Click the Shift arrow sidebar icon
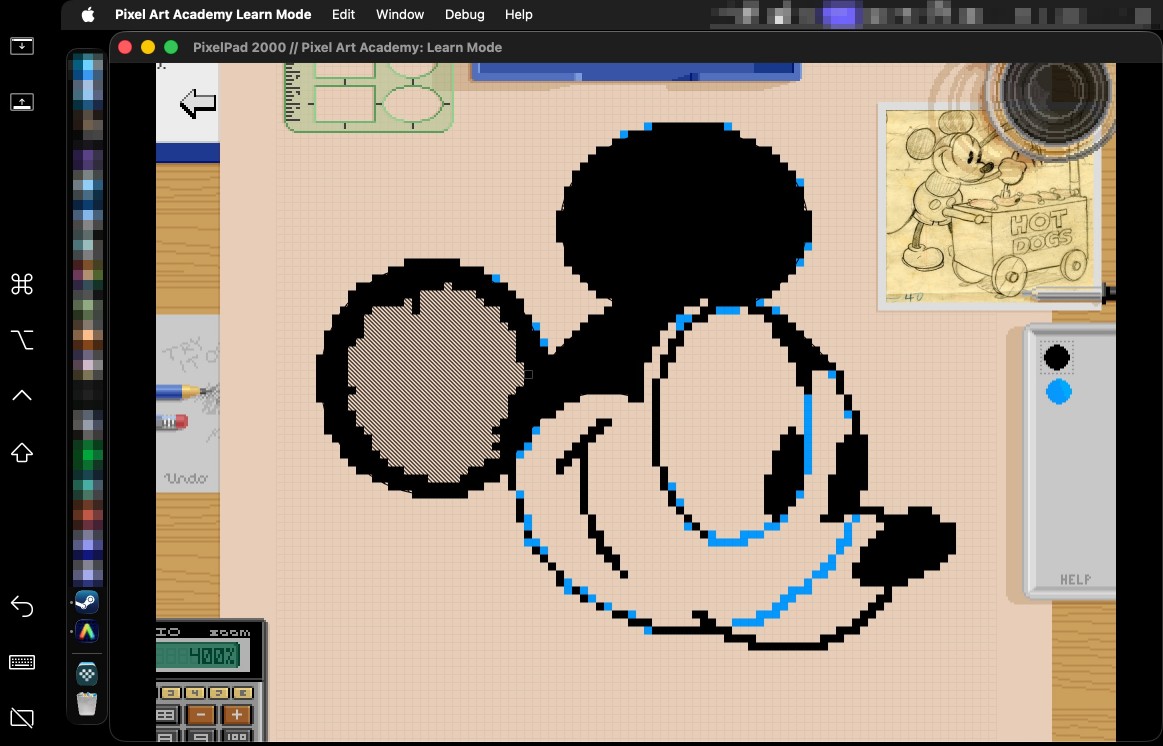This screenshot has height=746, width=1163. click(x=22, y=452)
